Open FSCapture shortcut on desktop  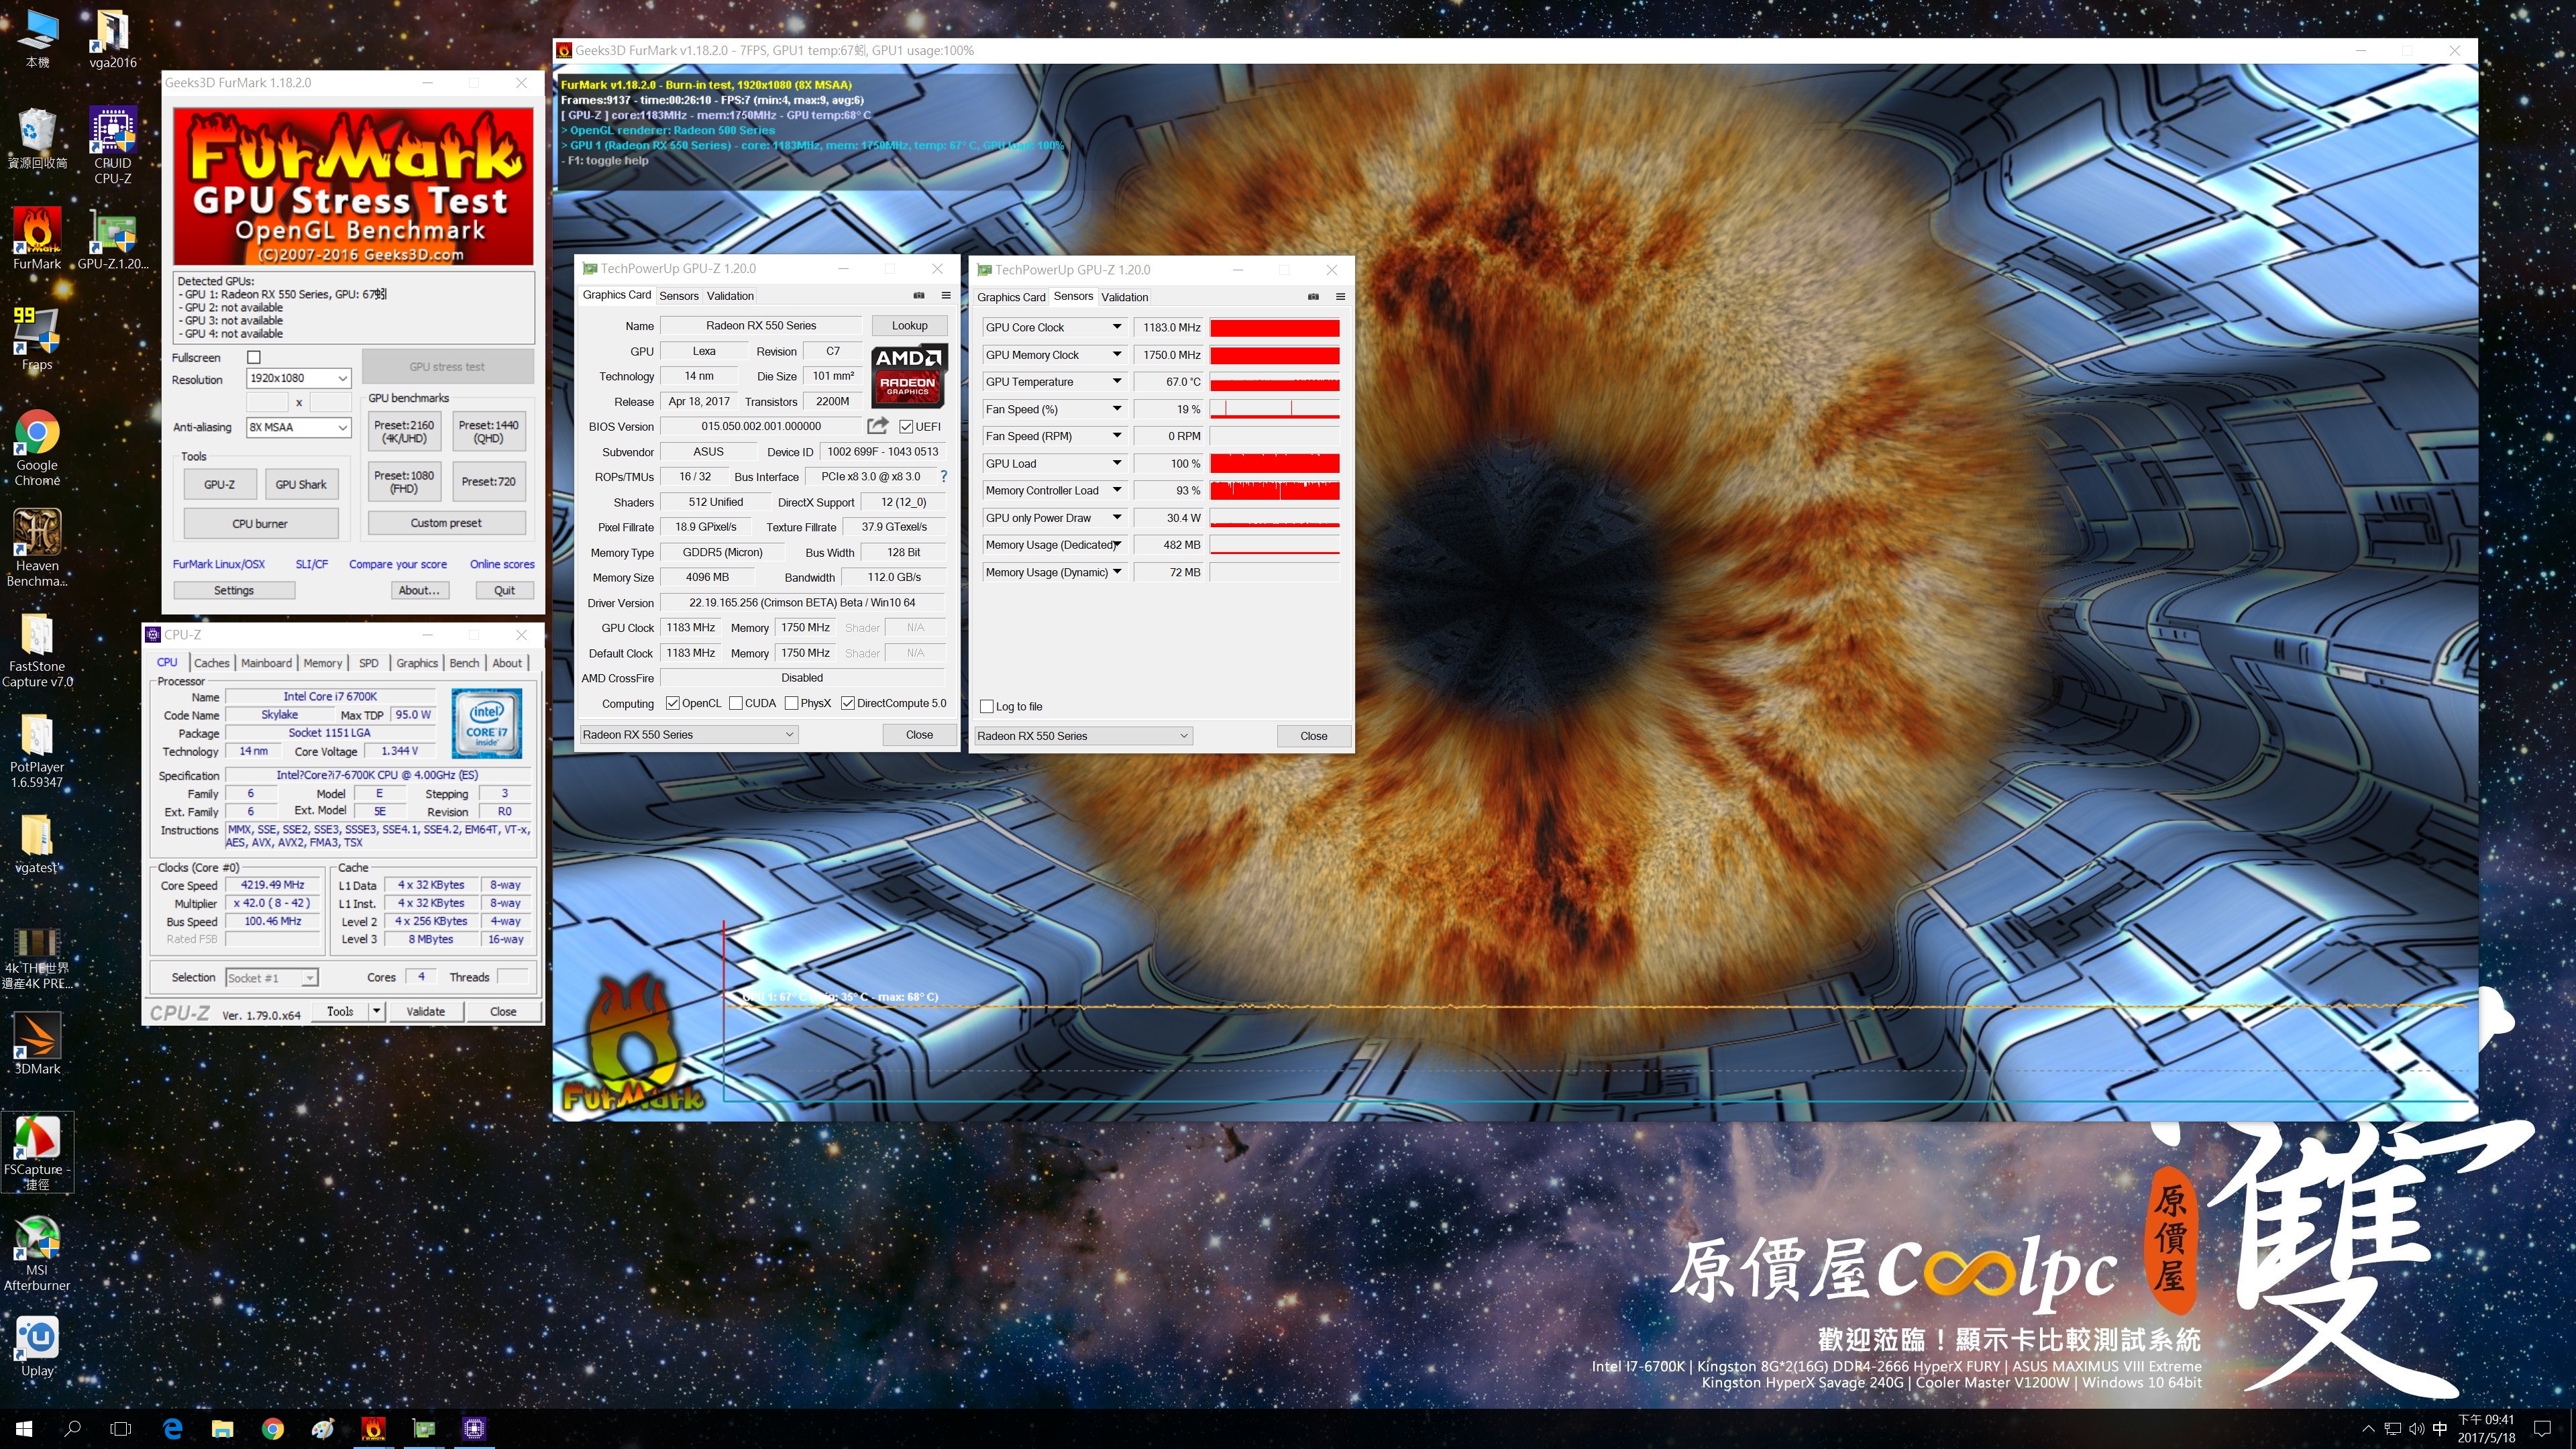coord(37,1152)
